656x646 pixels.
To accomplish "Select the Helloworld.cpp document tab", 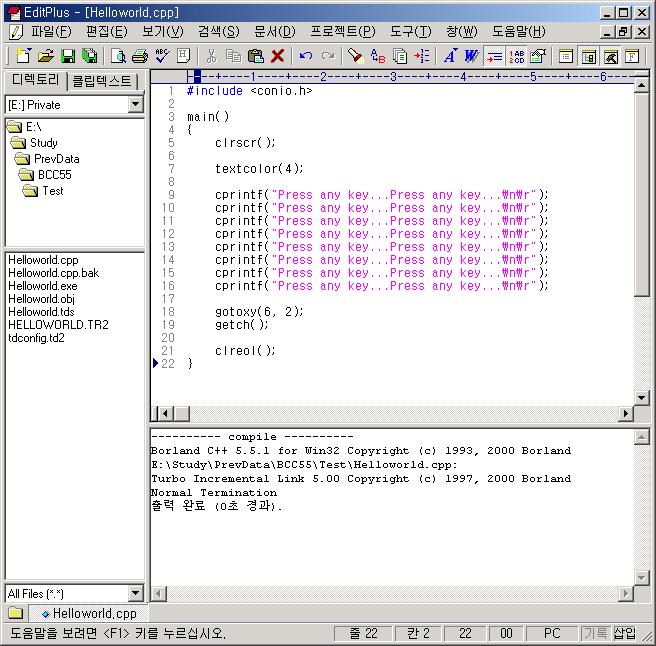I will pos(89,614).
